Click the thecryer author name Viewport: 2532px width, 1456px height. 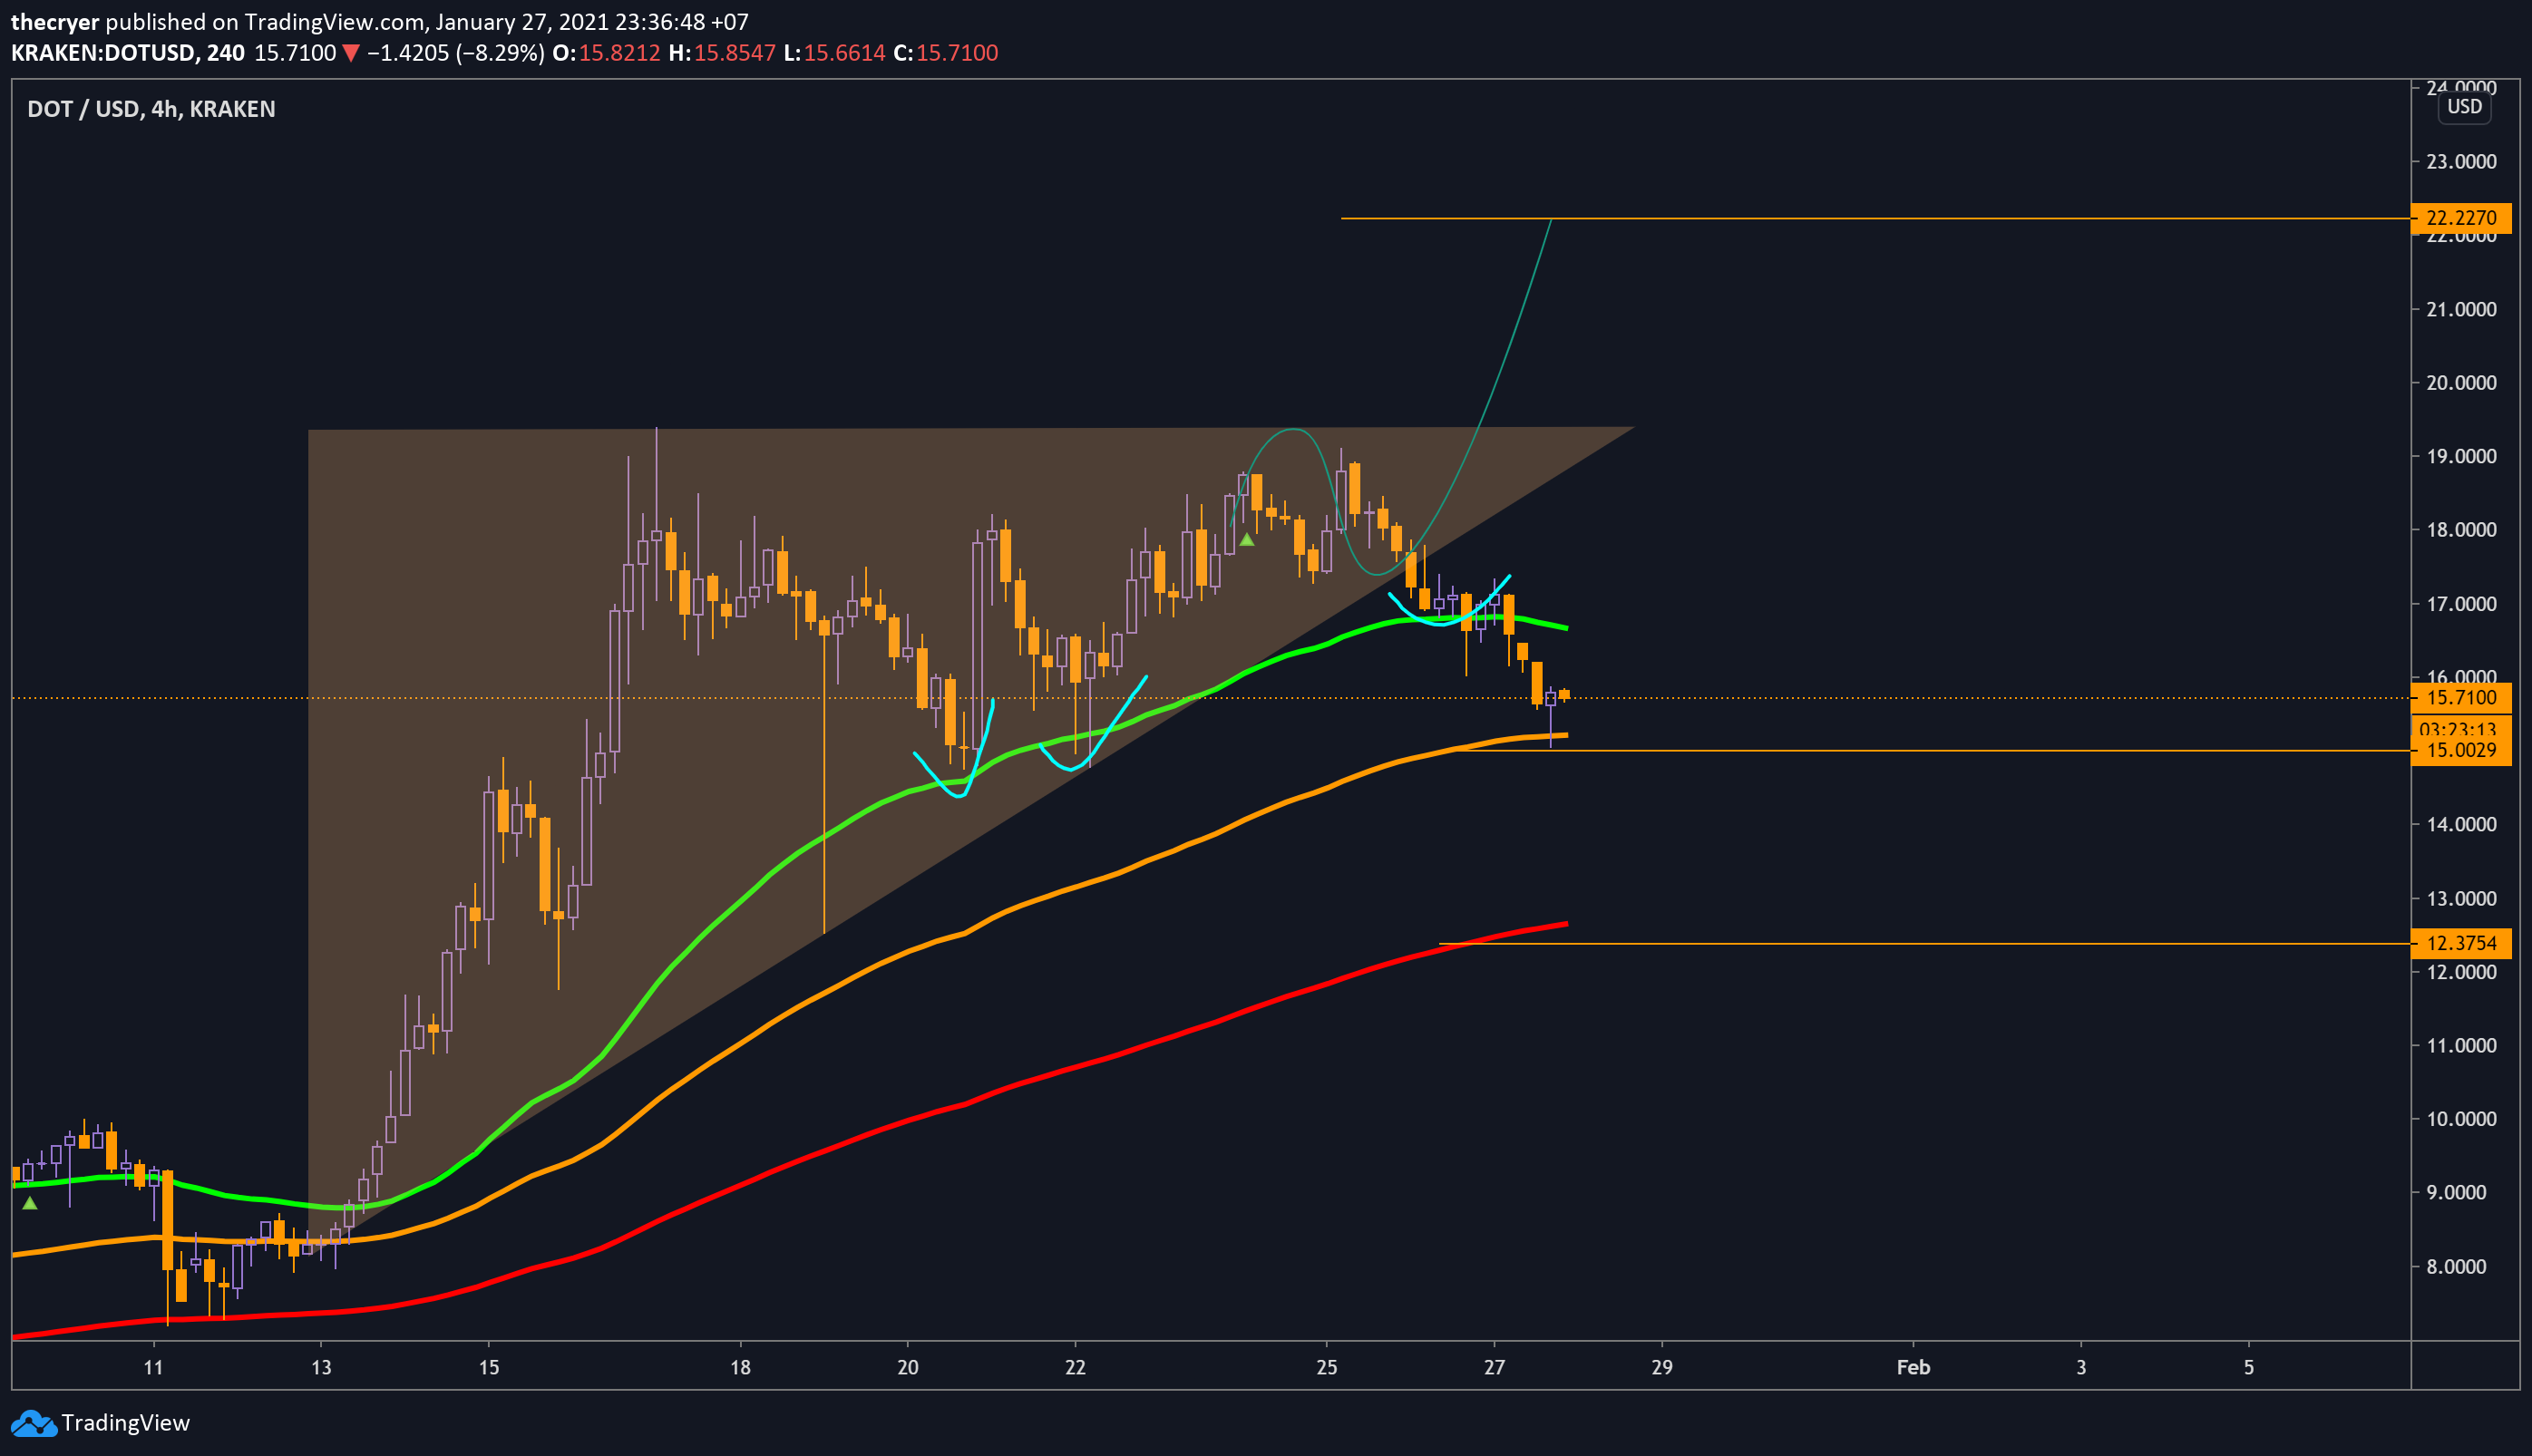coord(55,22)
